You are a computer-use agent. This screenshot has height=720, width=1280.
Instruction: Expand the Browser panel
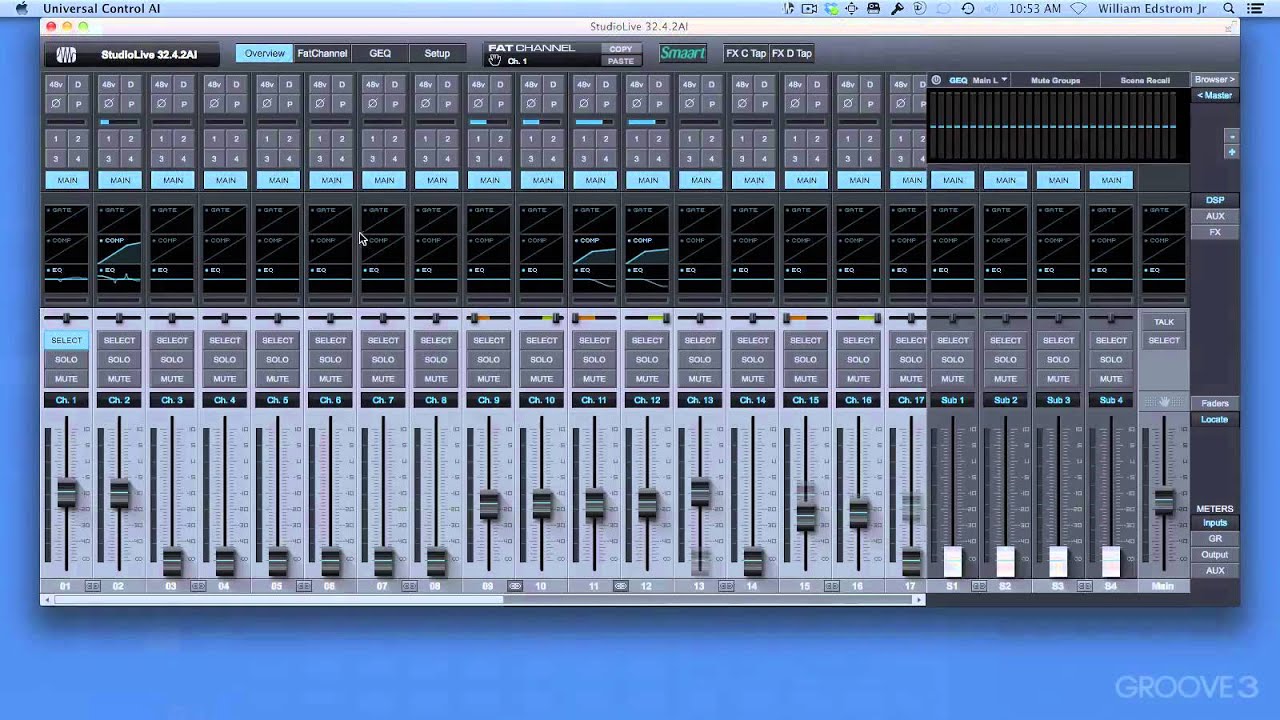(x=1215, y=79)
